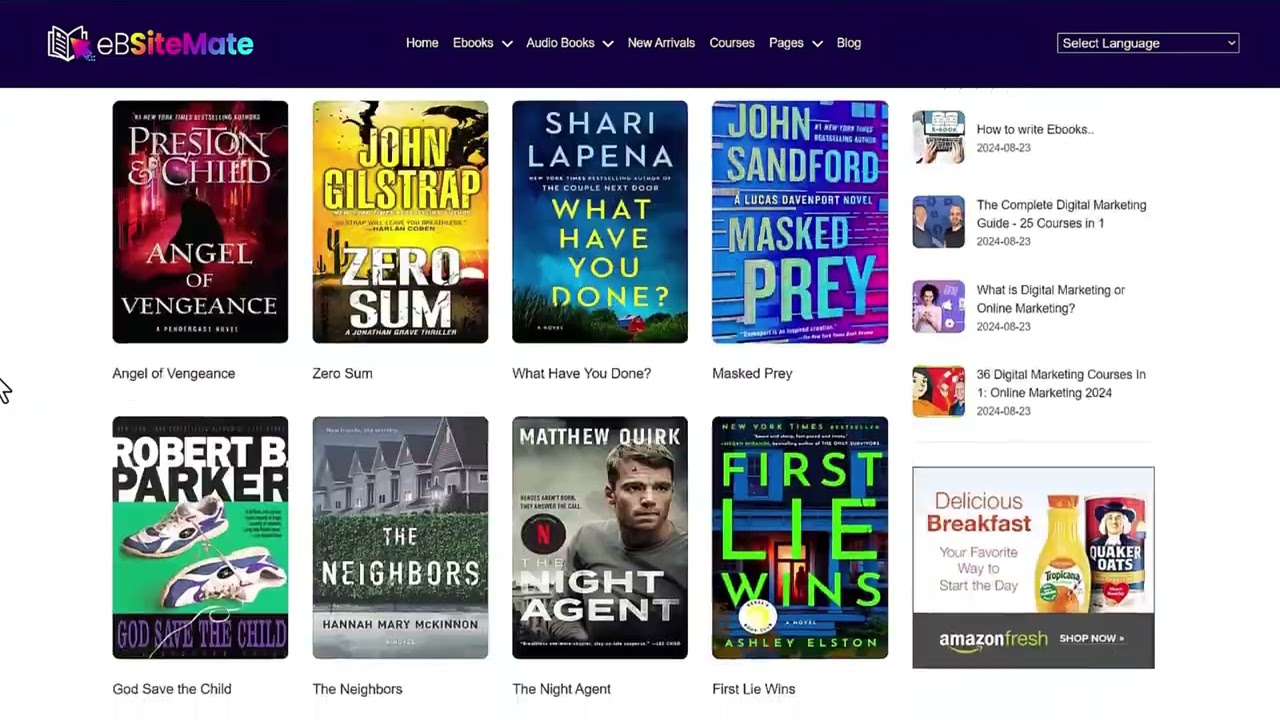1280x720 pixels.
Task: Click the Zero Sum book cover
Action: (x=400, y=222)
